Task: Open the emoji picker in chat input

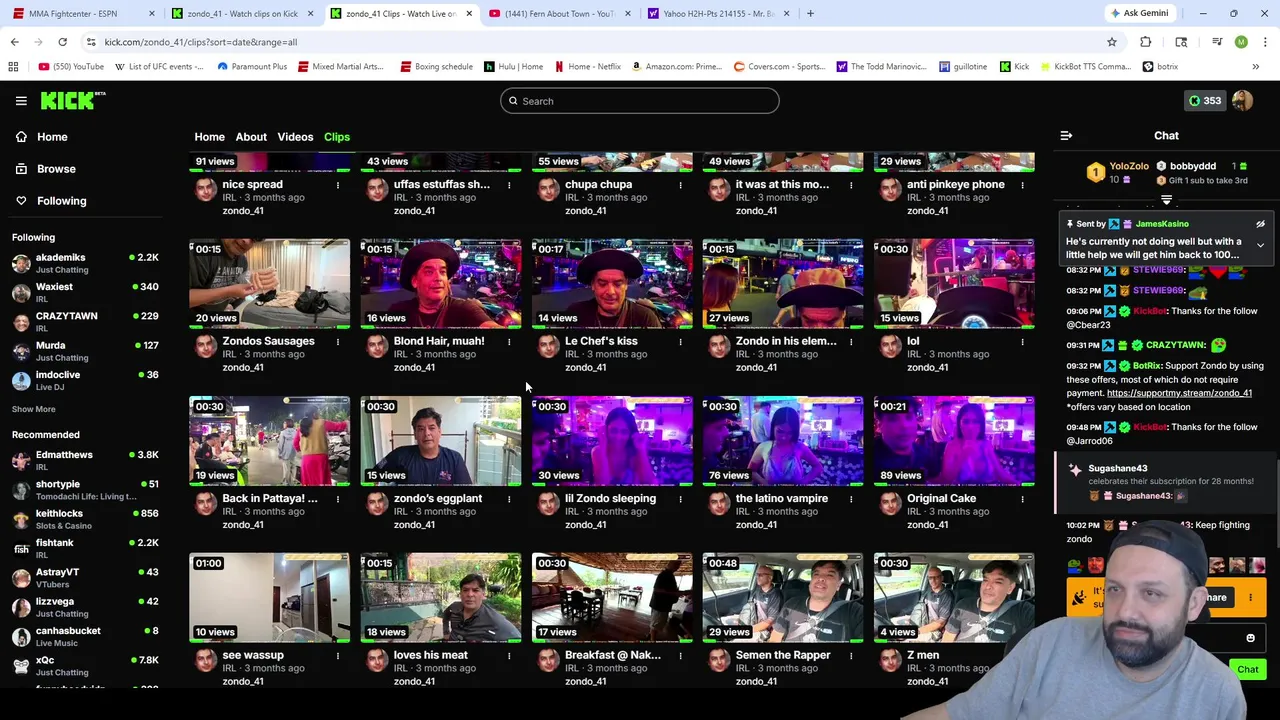Action: [1250, 638]
